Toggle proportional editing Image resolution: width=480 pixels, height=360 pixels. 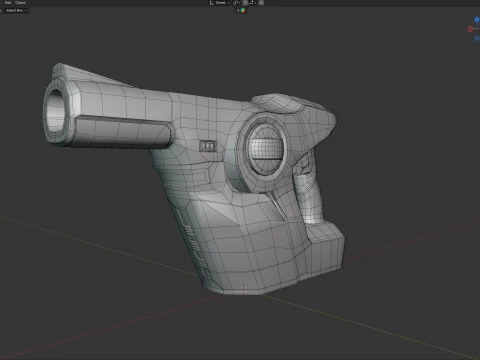pyautogui.click(x=261, y=3)
